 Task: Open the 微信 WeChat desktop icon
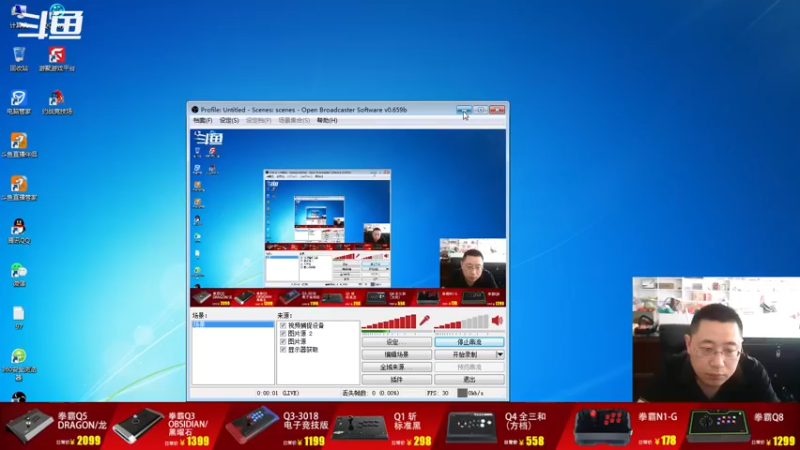19,274
